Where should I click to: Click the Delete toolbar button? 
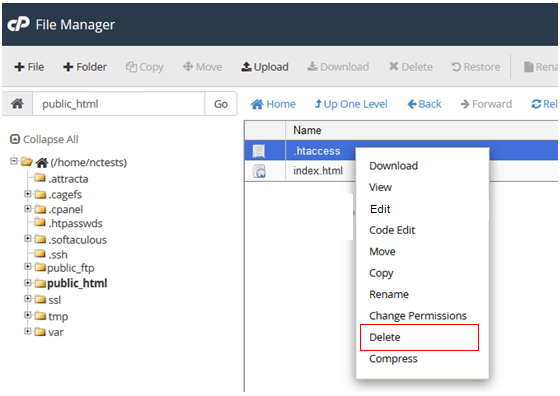pyautogui.click(x=411, y=67)
